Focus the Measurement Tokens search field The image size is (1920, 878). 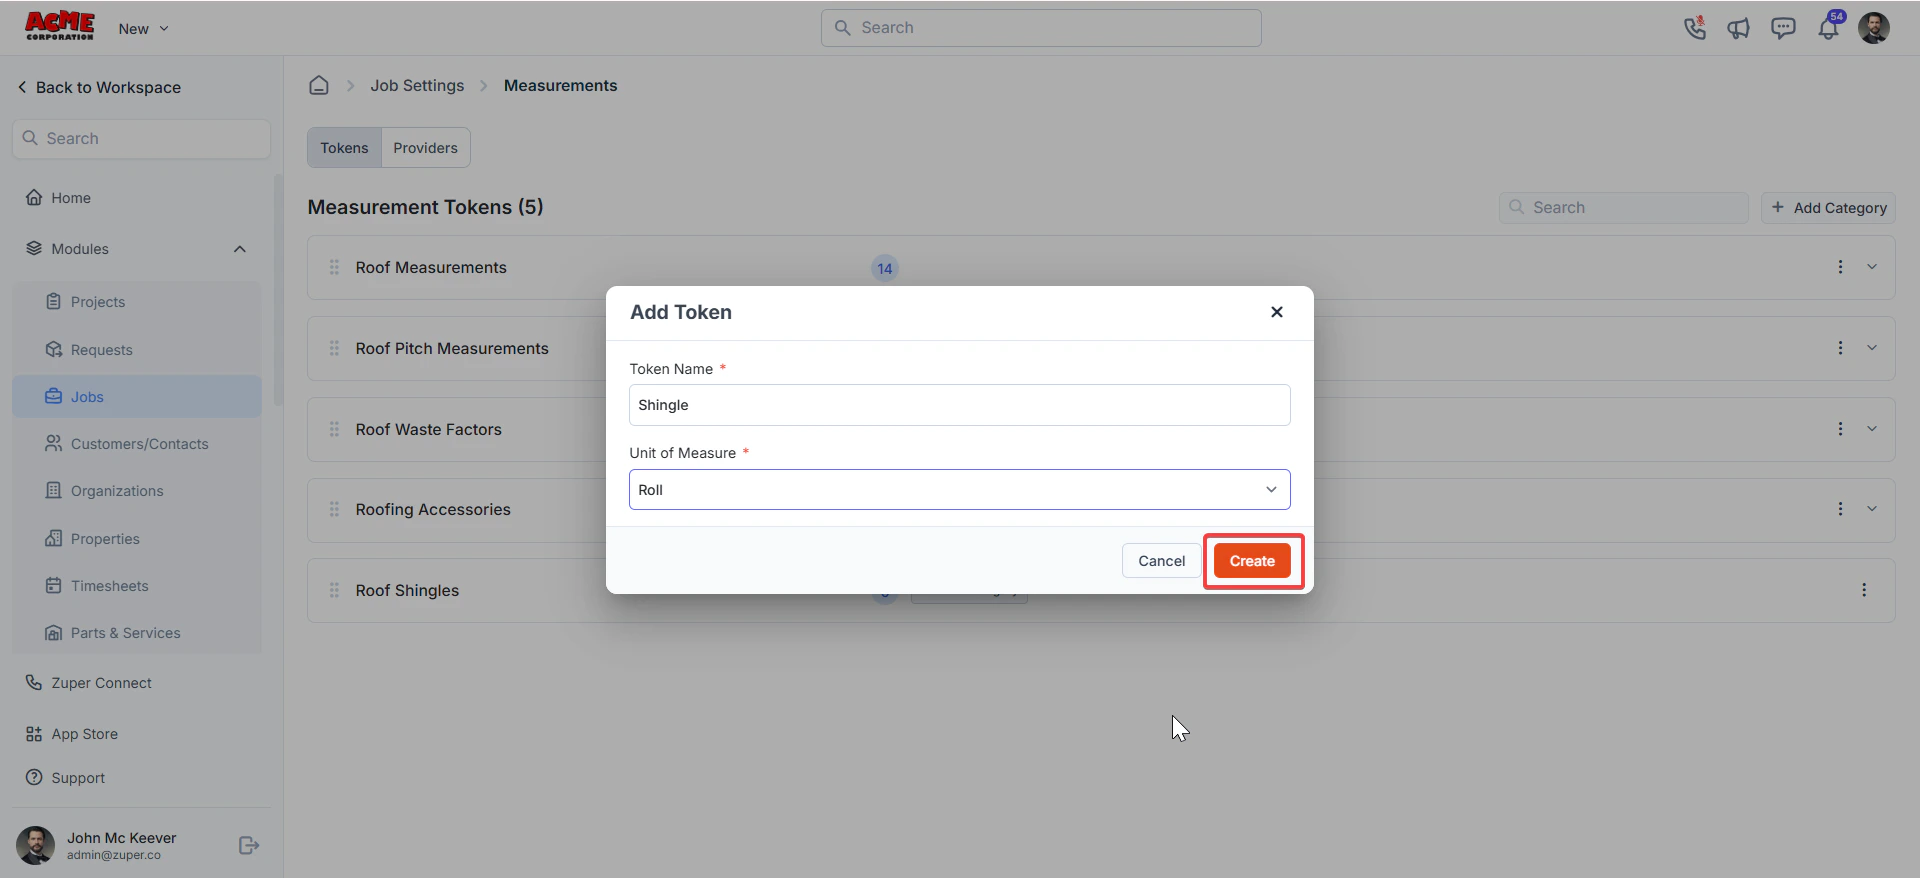(x=1624, y=208)
